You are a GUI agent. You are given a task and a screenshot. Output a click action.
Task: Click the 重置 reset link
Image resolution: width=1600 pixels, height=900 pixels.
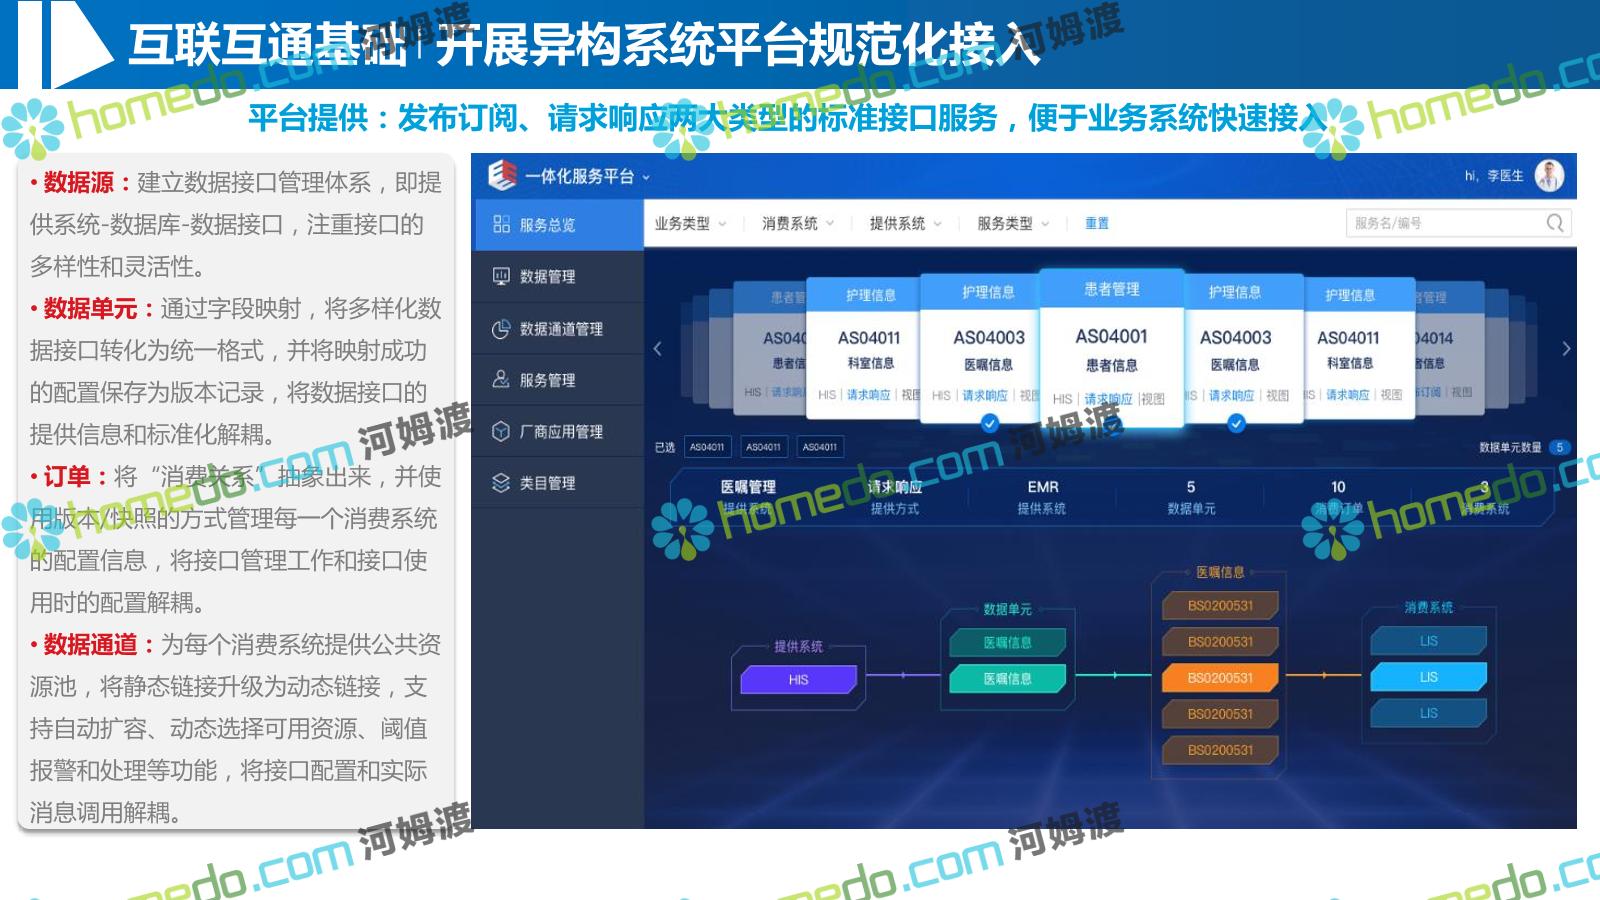pyautogui.click(x=1097, y=224)
